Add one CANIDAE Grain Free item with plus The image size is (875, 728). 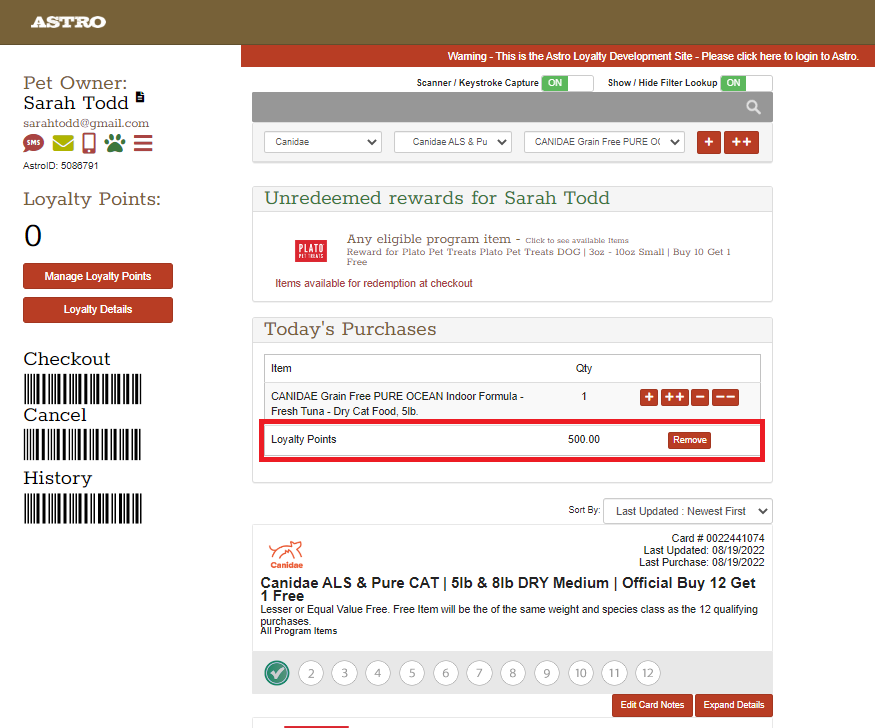(x=648, y=397)
